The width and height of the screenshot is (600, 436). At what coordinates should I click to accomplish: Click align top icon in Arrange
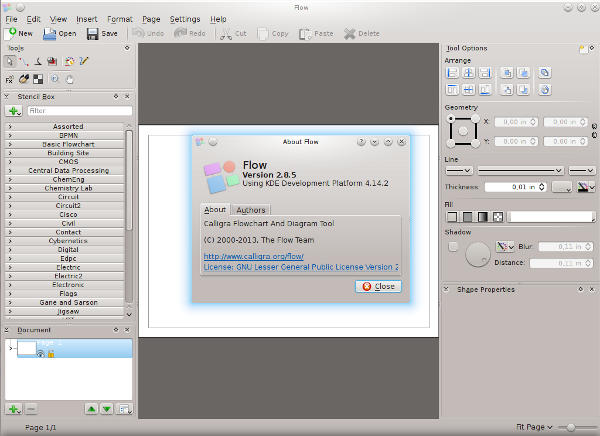point(453,90)
